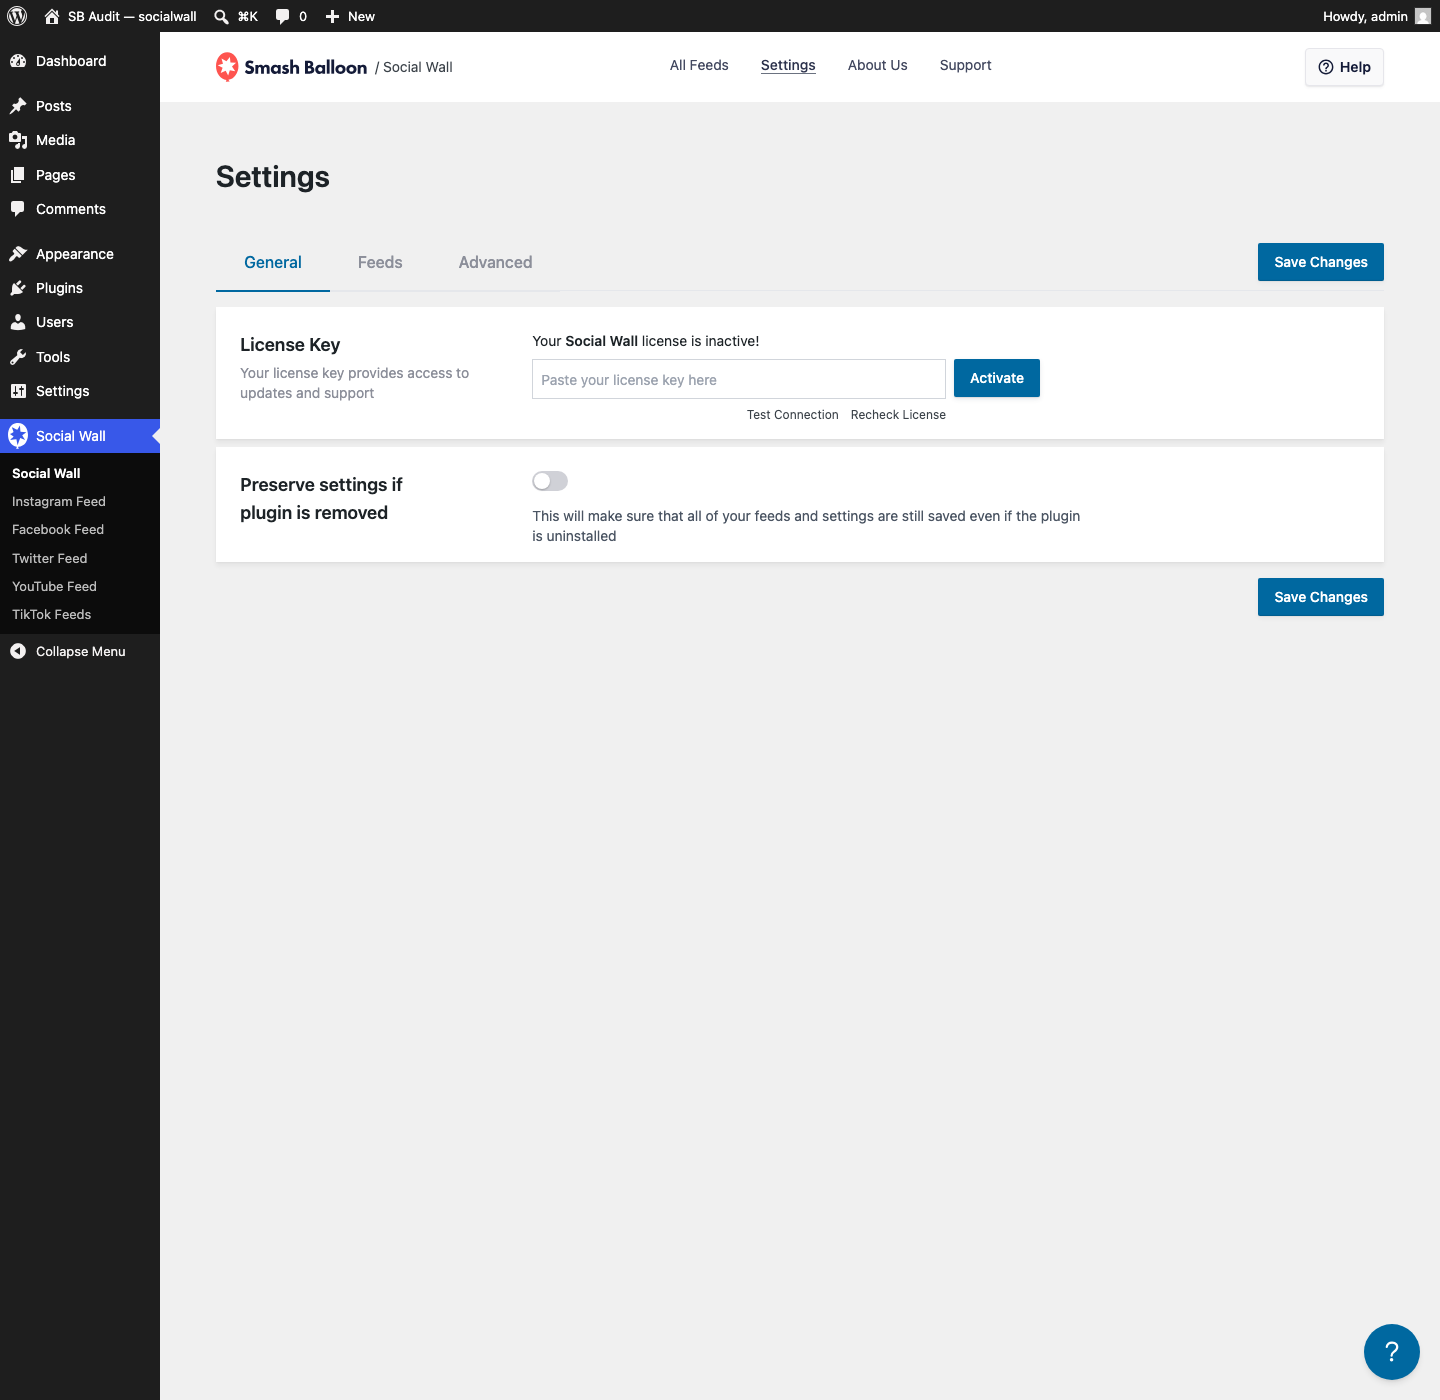Click Collapse Menu label
Screen dimensions: 1440x1400
(81, 651)
